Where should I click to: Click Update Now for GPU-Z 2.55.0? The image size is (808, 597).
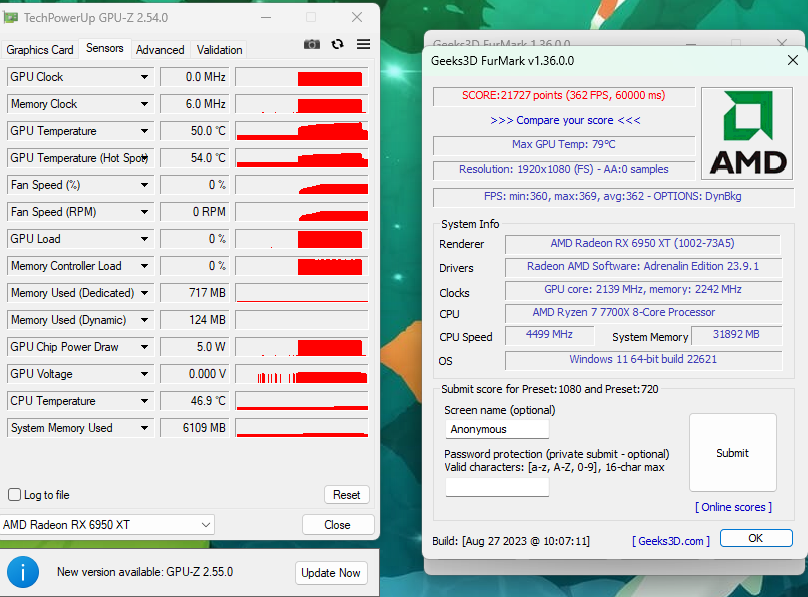[x=331, y=573]
